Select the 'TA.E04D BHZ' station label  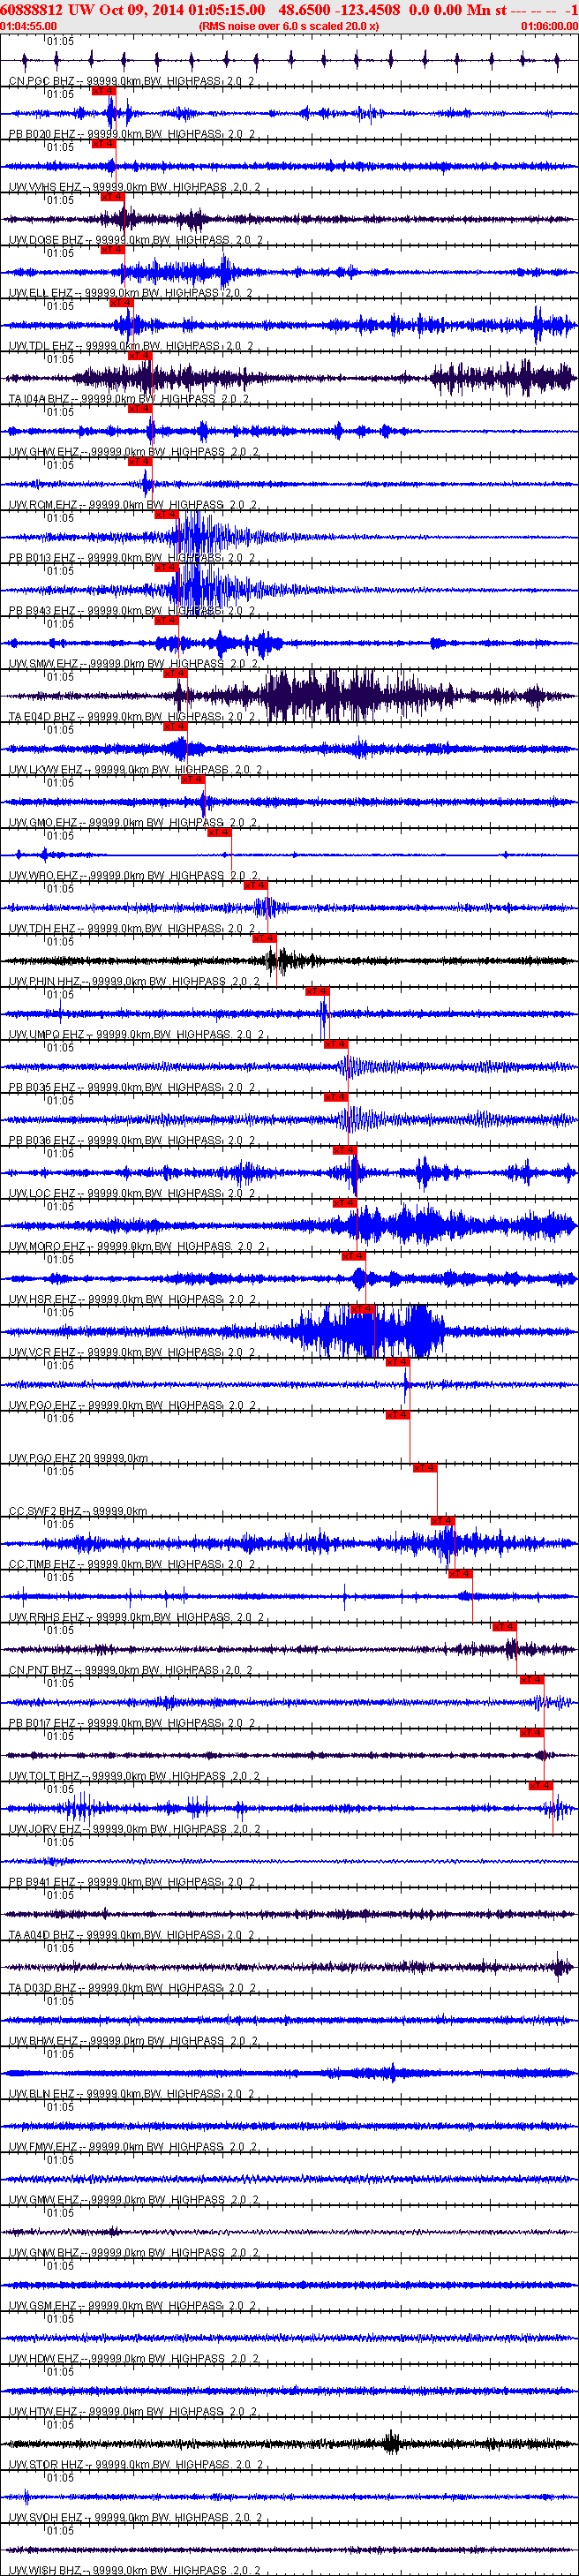tap(42, 717)
